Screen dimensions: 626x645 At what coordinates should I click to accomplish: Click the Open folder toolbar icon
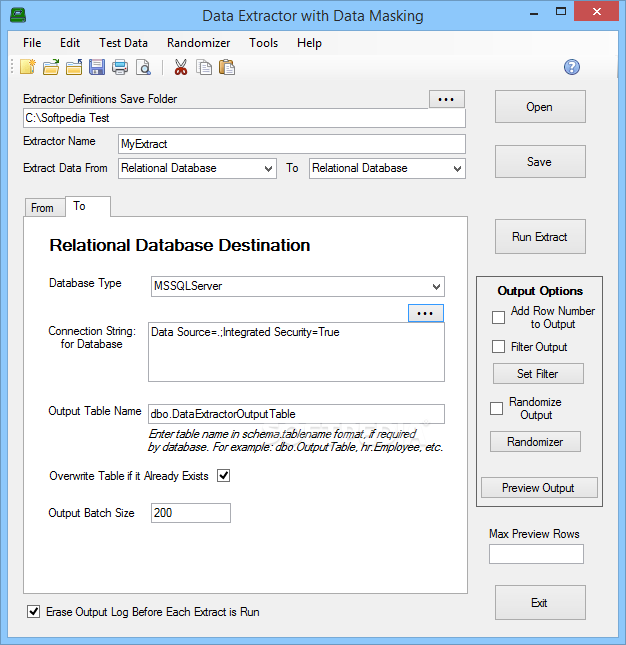tap(51, 67)
